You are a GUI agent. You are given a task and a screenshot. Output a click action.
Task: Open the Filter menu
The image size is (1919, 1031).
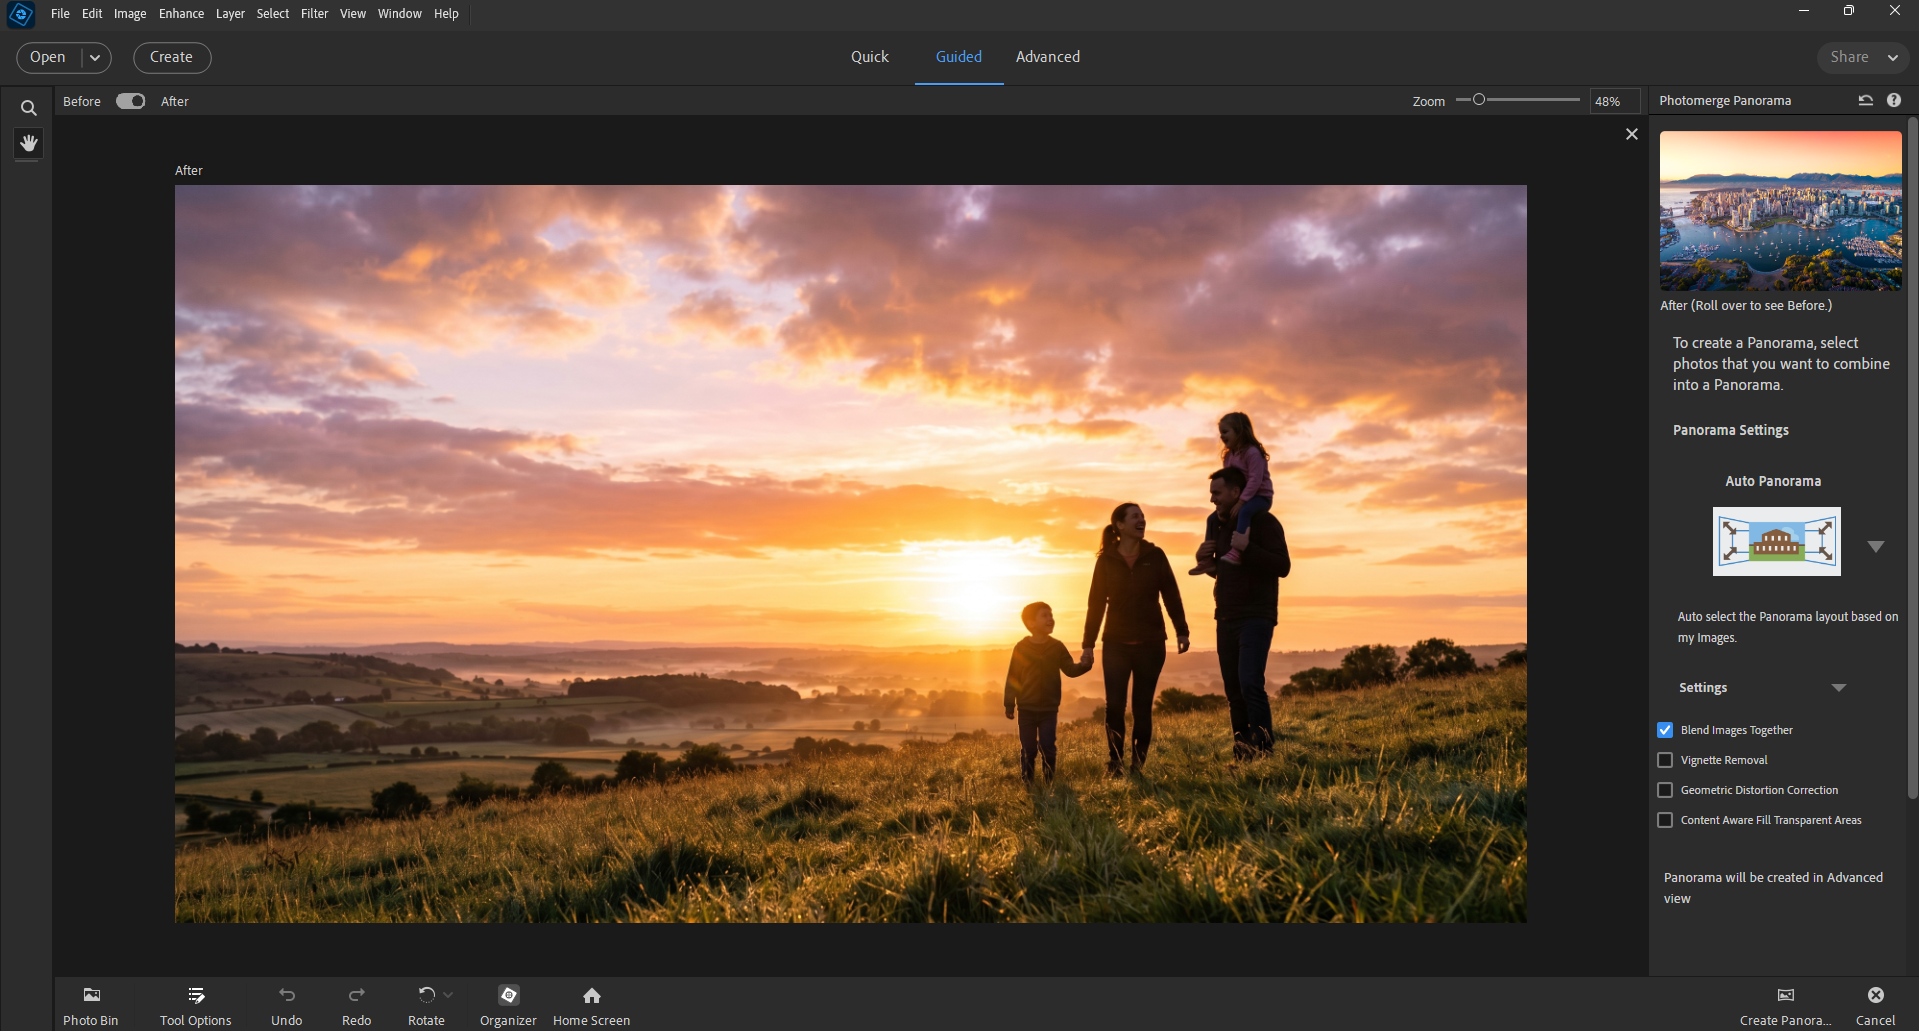point(314,14)
